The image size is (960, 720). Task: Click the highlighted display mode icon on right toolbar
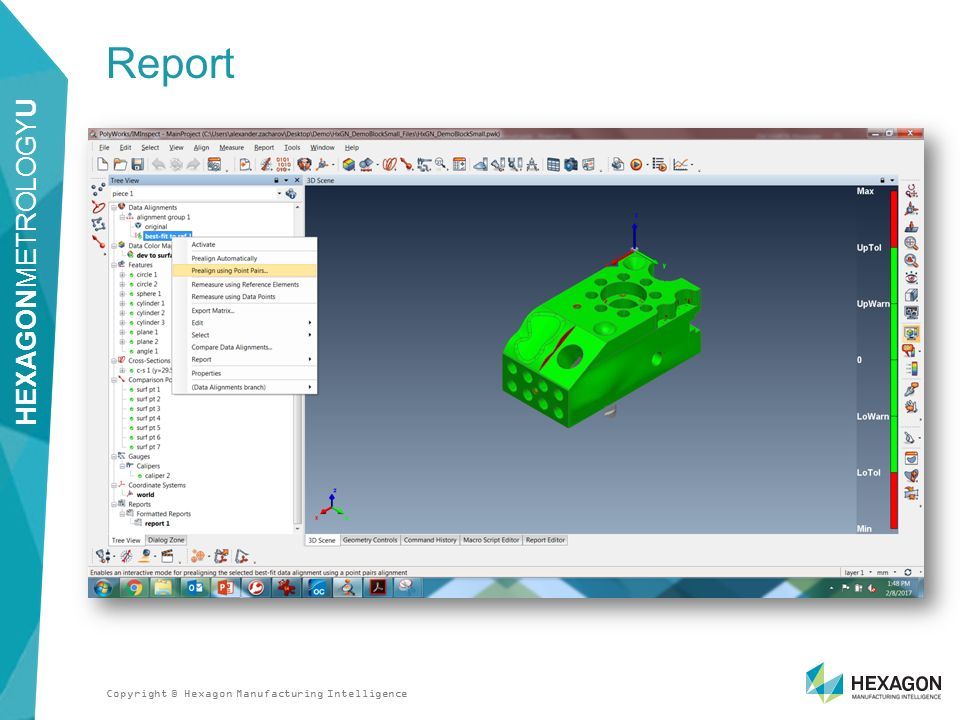(911, 333)
